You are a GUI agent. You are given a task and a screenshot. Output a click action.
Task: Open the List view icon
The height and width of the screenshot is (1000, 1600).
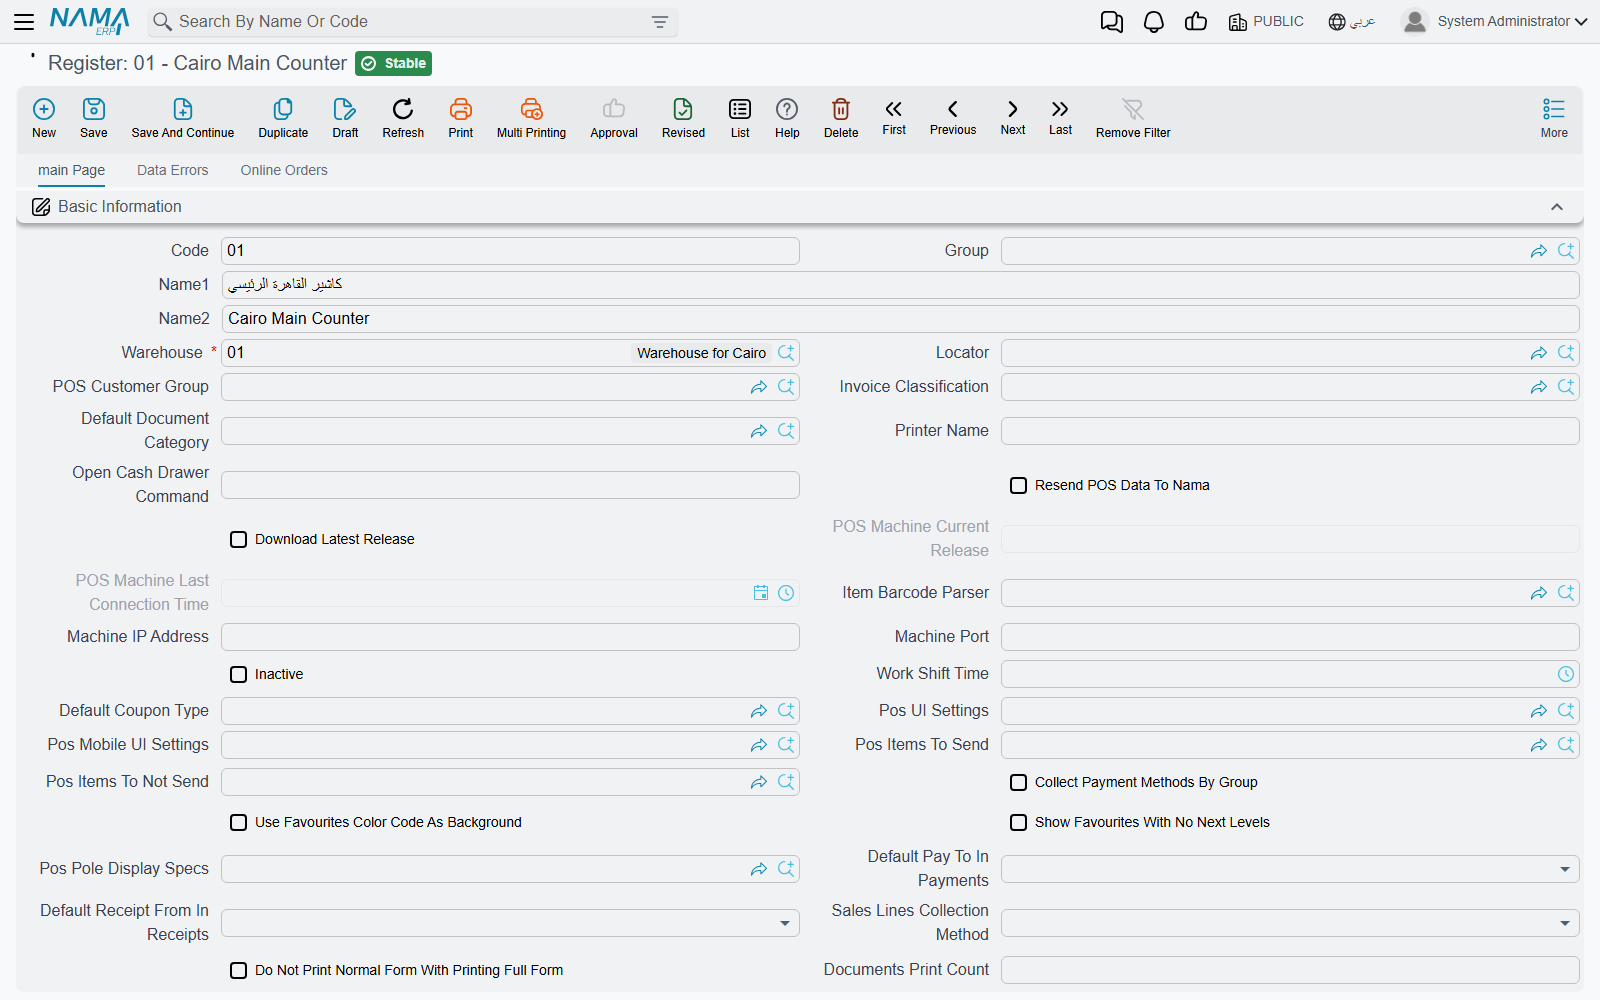coord(740,109)
